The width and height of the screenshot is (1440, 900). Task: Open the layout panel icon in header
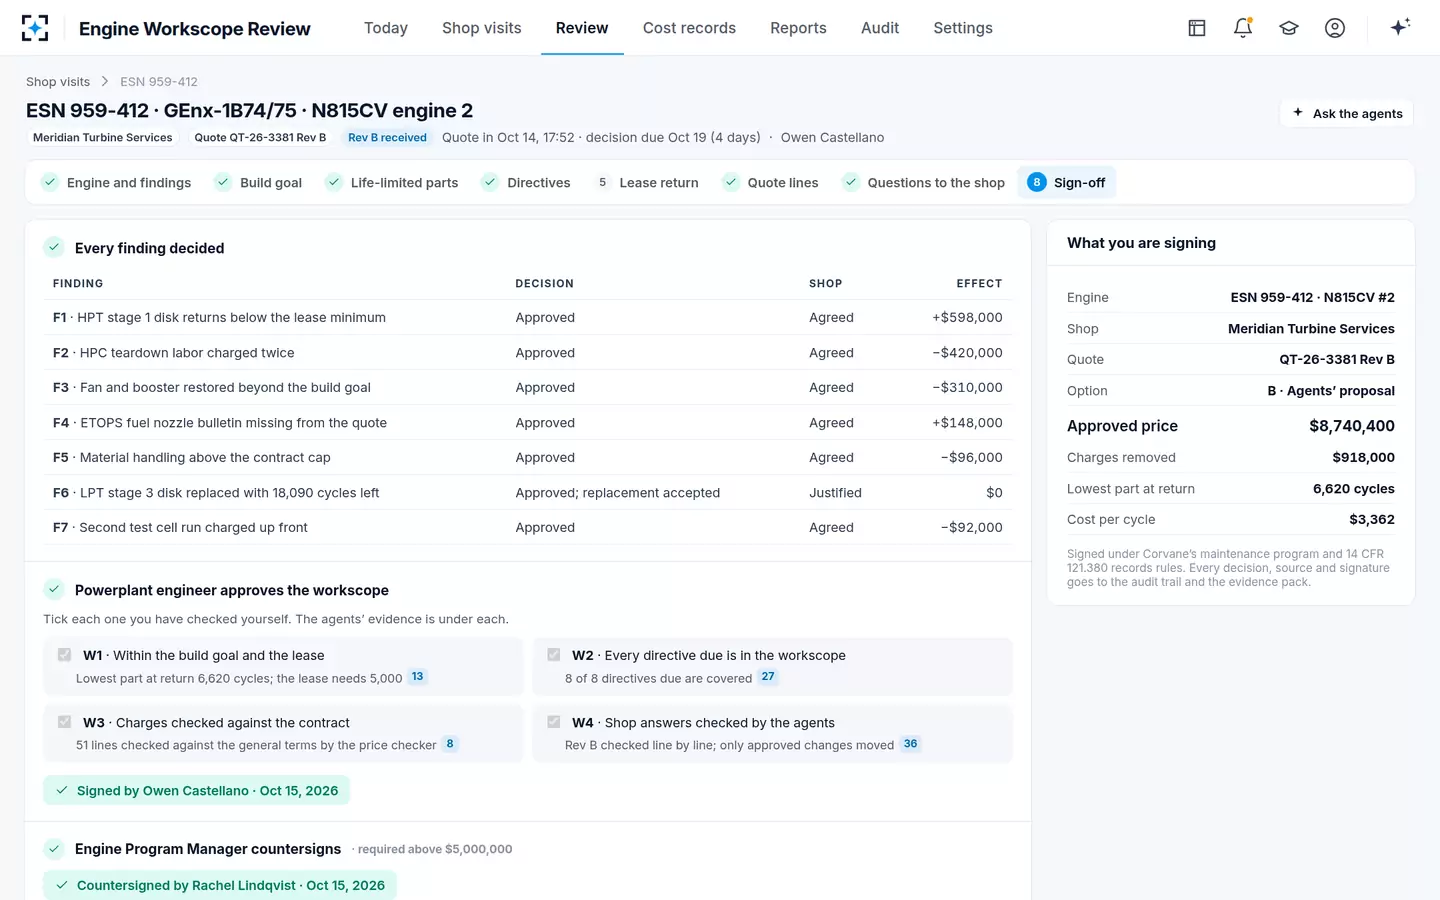[1197, 28]
